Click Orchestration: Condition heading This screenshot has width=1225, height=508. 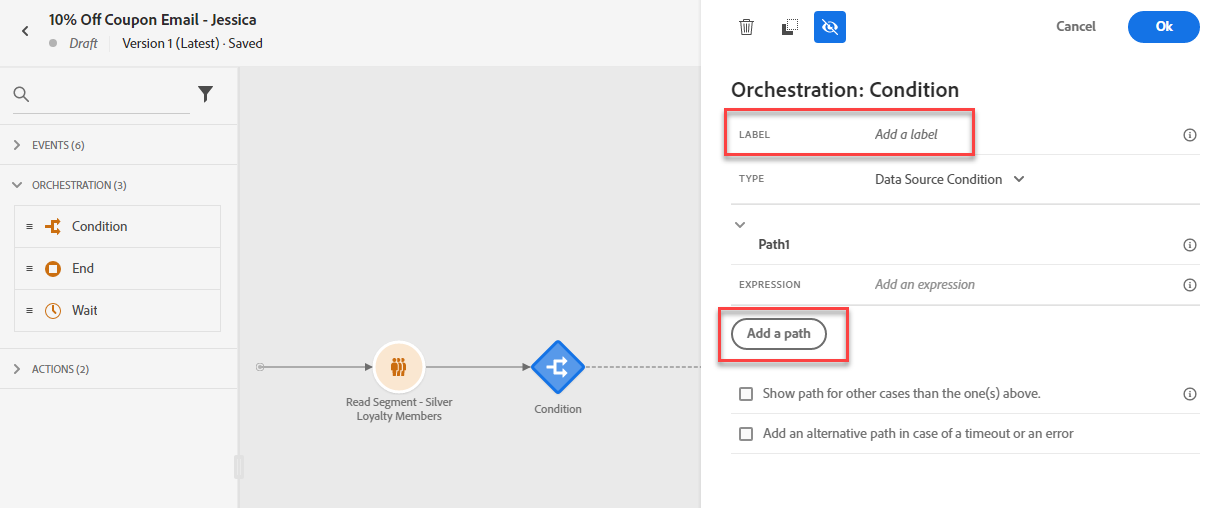click(x=845, y=90)
